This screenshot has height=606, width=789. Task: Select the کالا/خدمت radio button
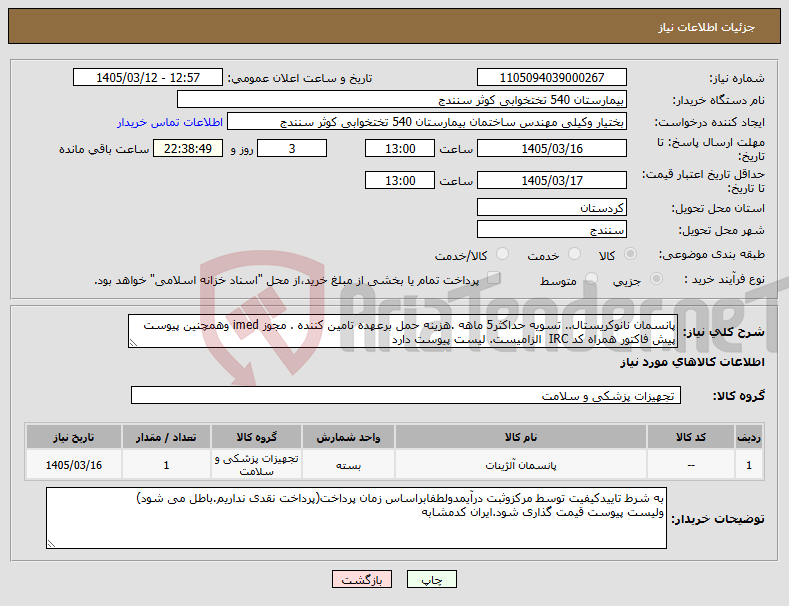coord(502,254)
